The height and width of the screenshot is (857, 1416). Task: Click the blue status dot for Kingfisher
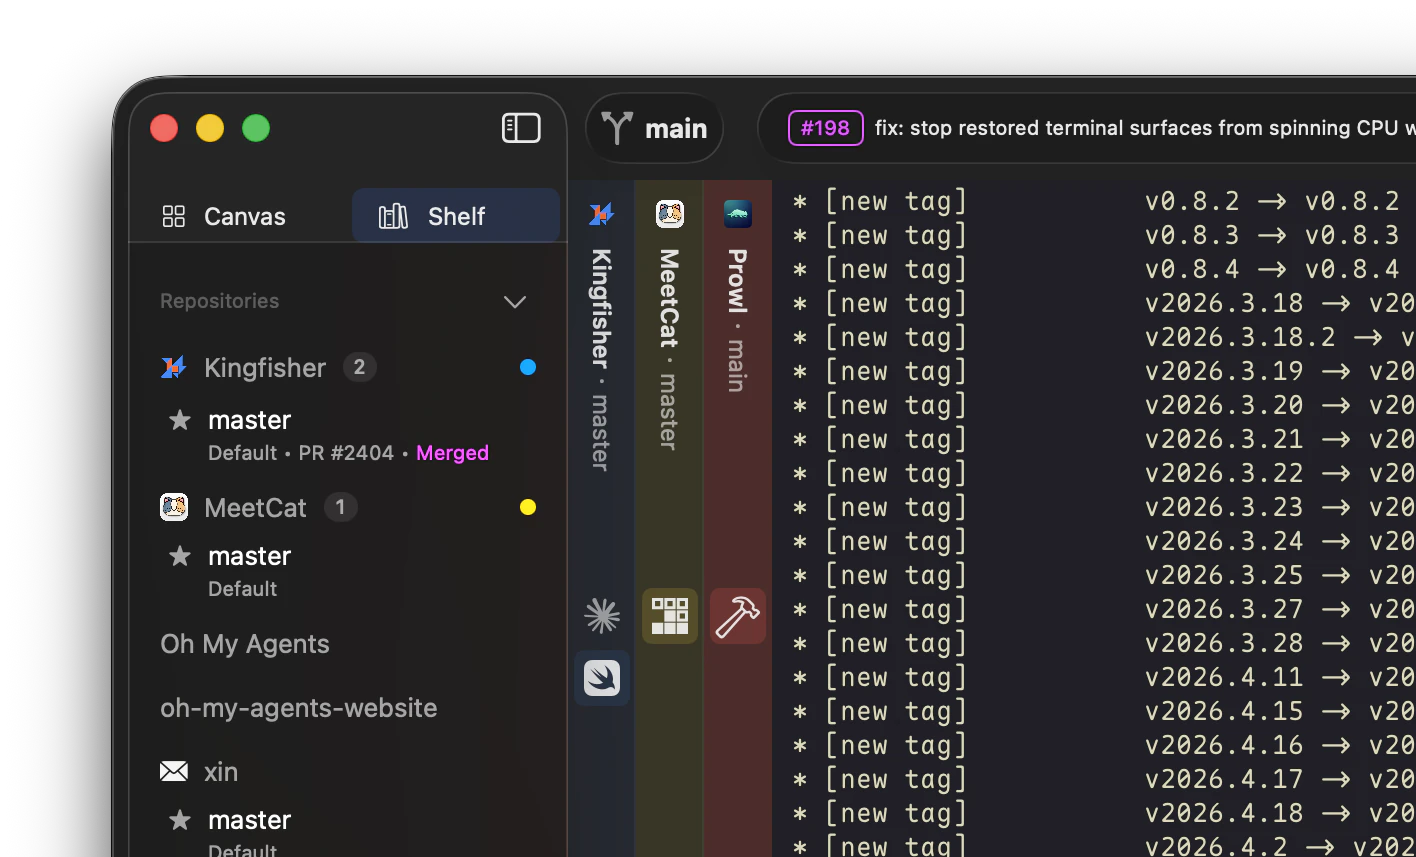(528, 367)
